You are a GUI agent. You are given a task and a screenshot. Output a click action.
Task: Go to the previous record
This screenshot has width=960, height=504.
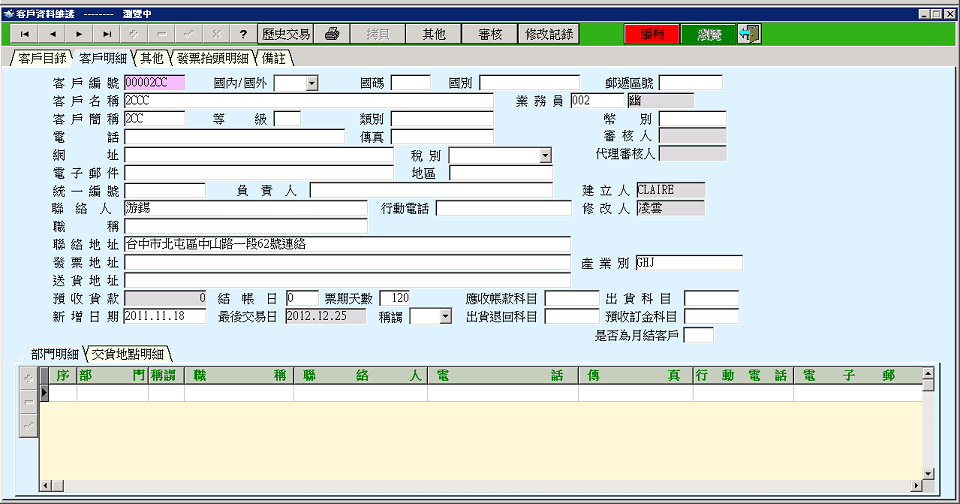tap(52, 34)
